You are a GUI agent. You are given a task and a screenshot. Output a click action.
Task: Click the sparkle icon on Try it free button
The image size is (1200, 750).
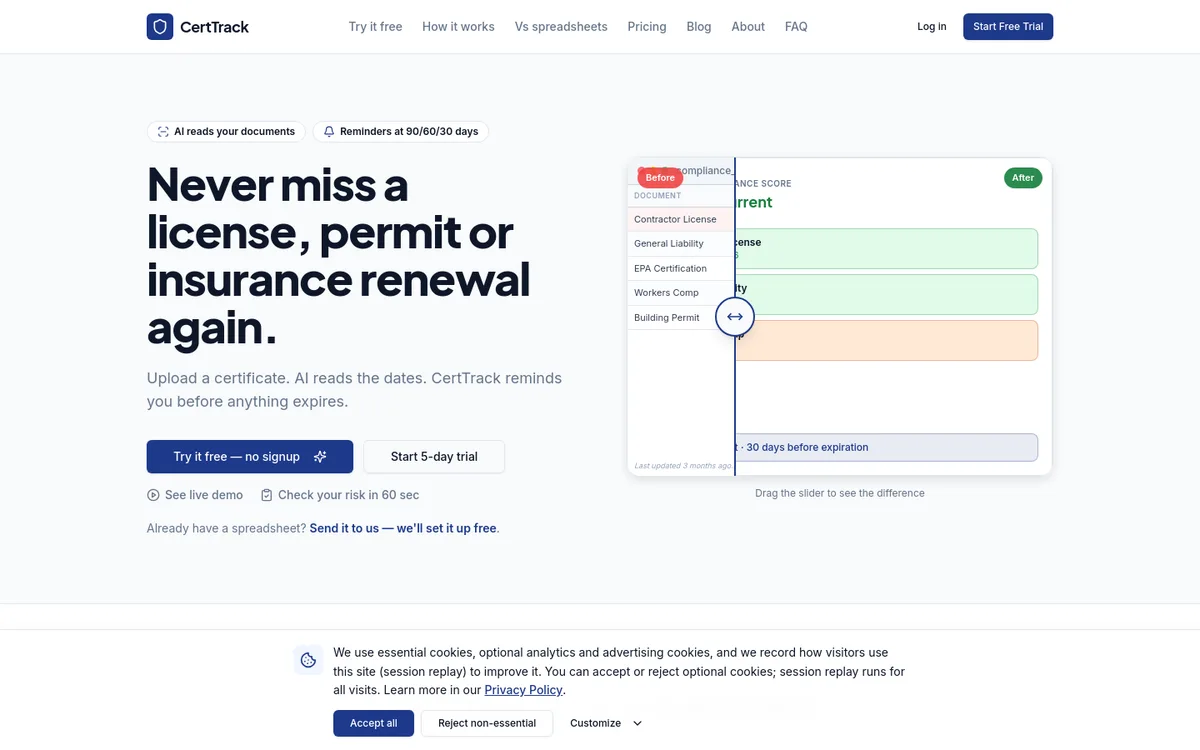[x=320, y=457]
